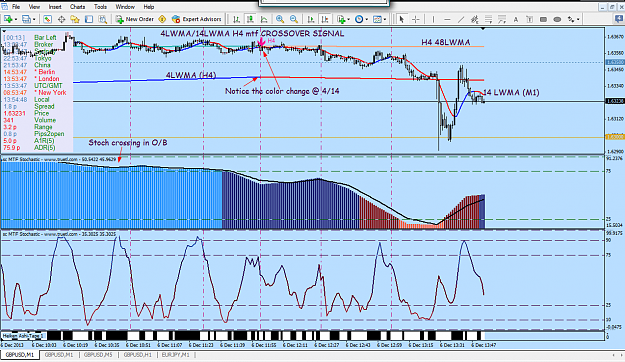Screen dimensions: 625x362
Task: Click the 14 LWMA (M1) chart label
Action: click(x=511, y=92)
